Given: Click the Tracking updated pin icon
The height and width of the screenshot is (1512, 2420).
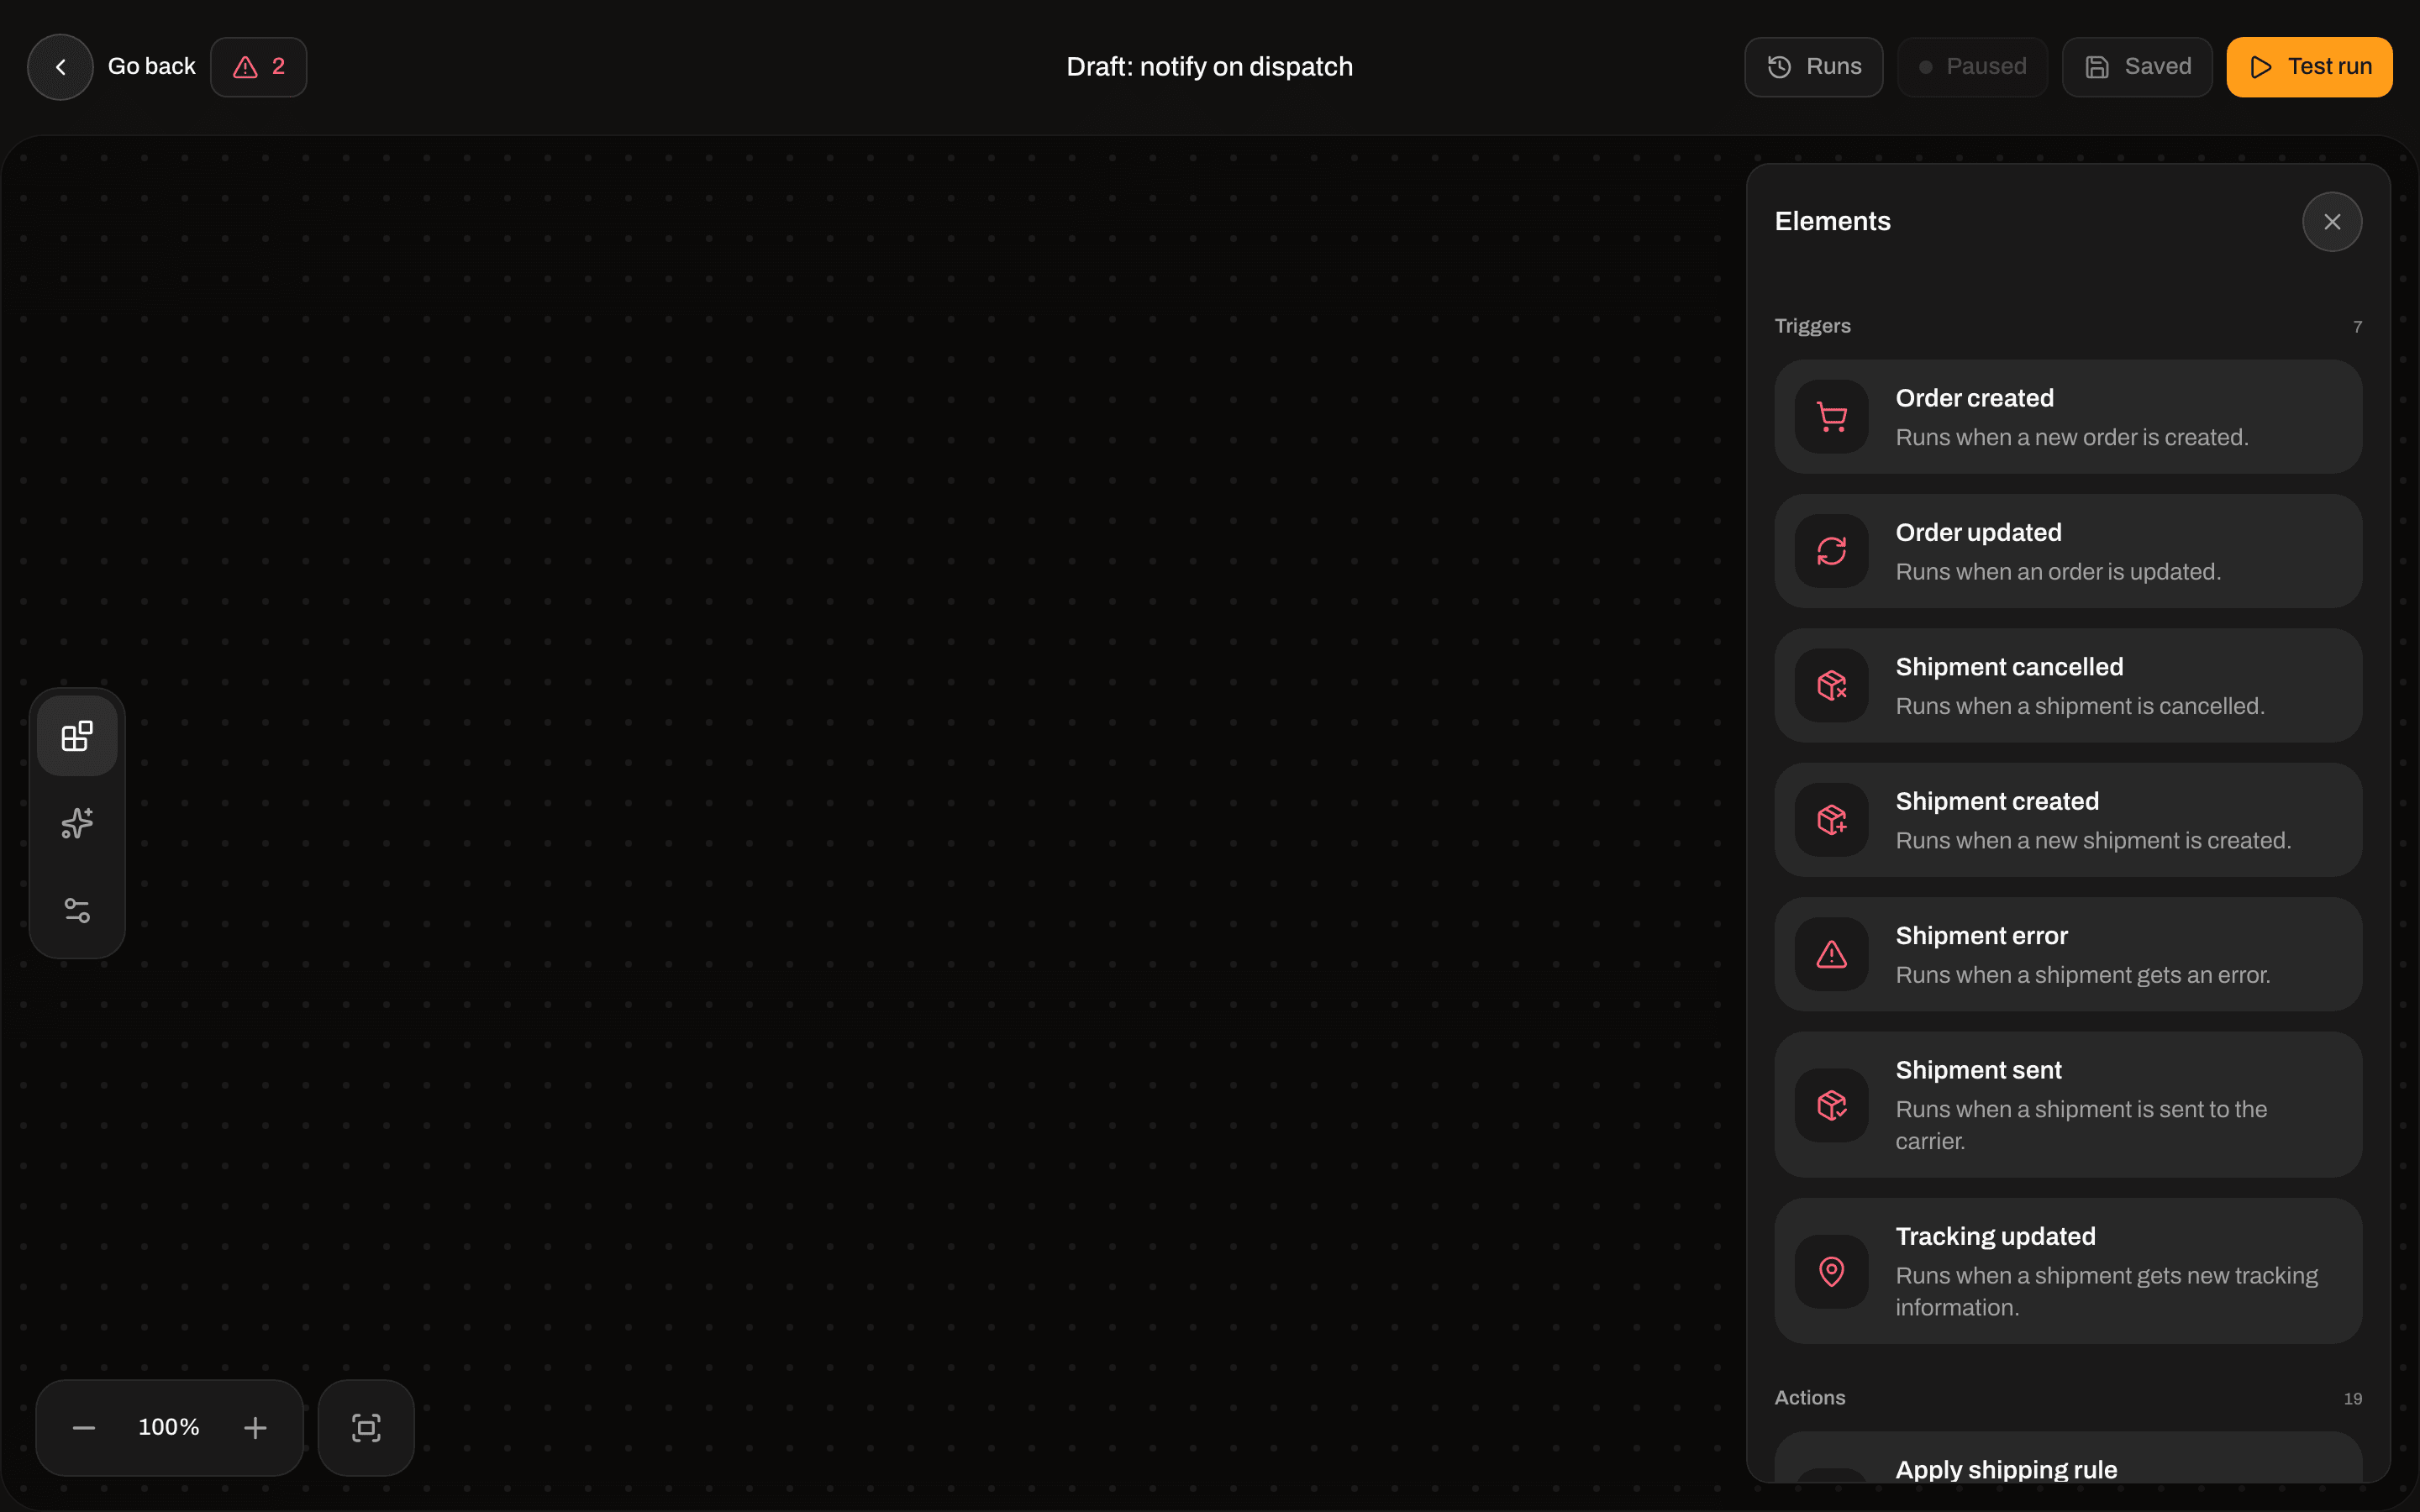Looking at the screenshot, I should 1831,1271.
